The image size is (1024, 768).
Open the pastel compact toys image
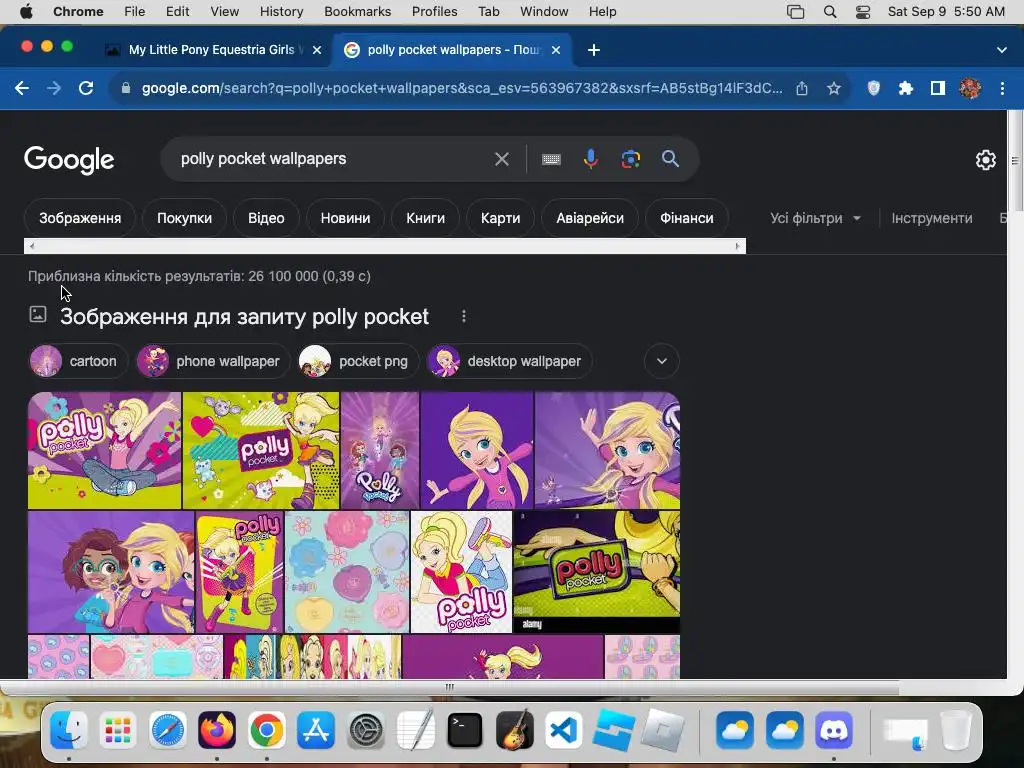pyautogui.click(x=347, y=571)
